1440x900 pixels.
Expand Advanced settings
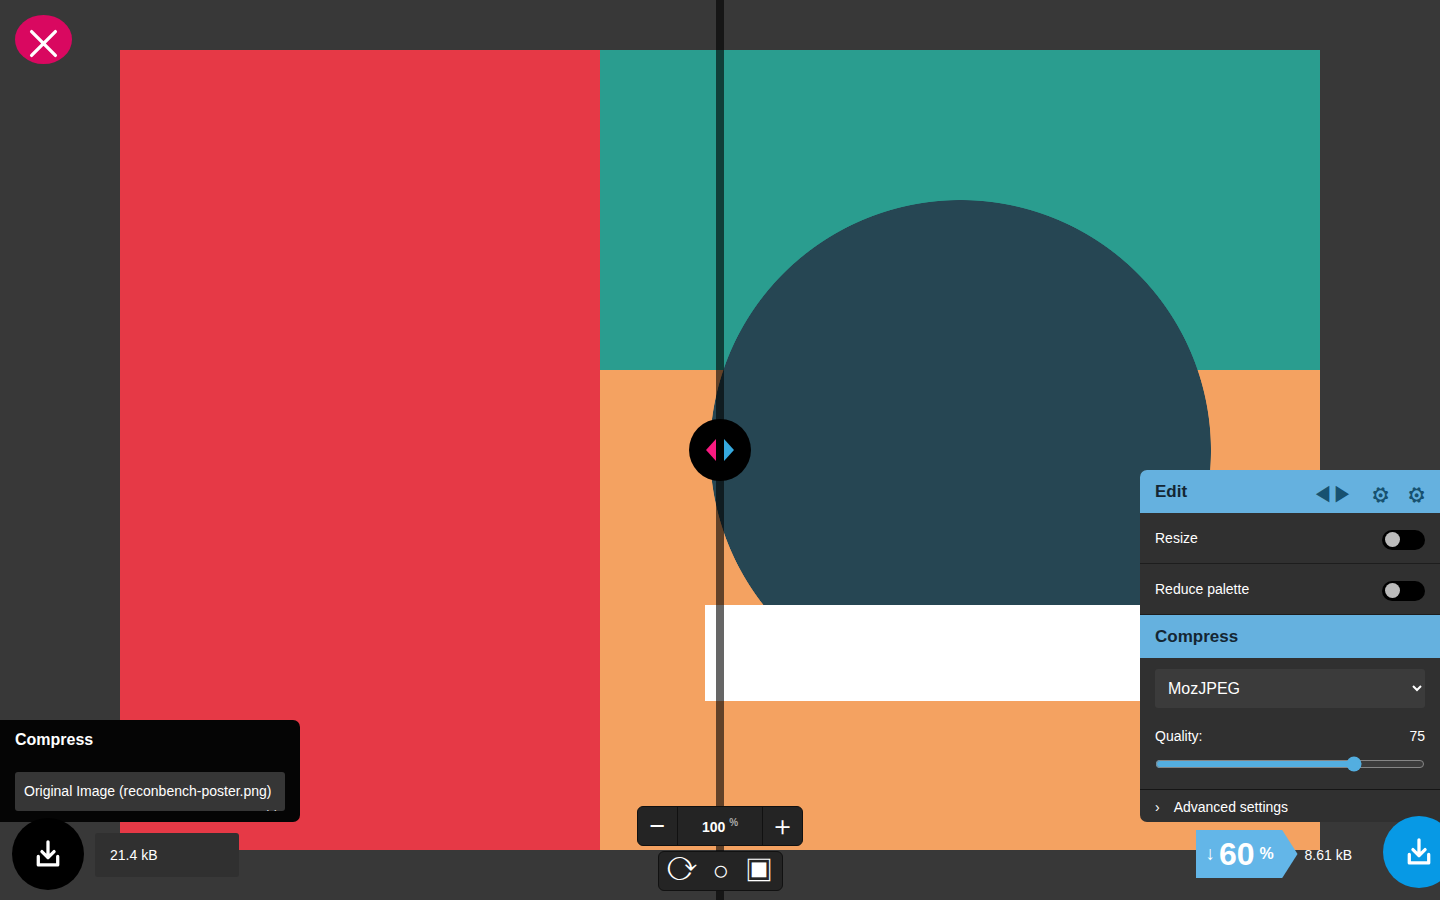click(x=1290, y=807)
